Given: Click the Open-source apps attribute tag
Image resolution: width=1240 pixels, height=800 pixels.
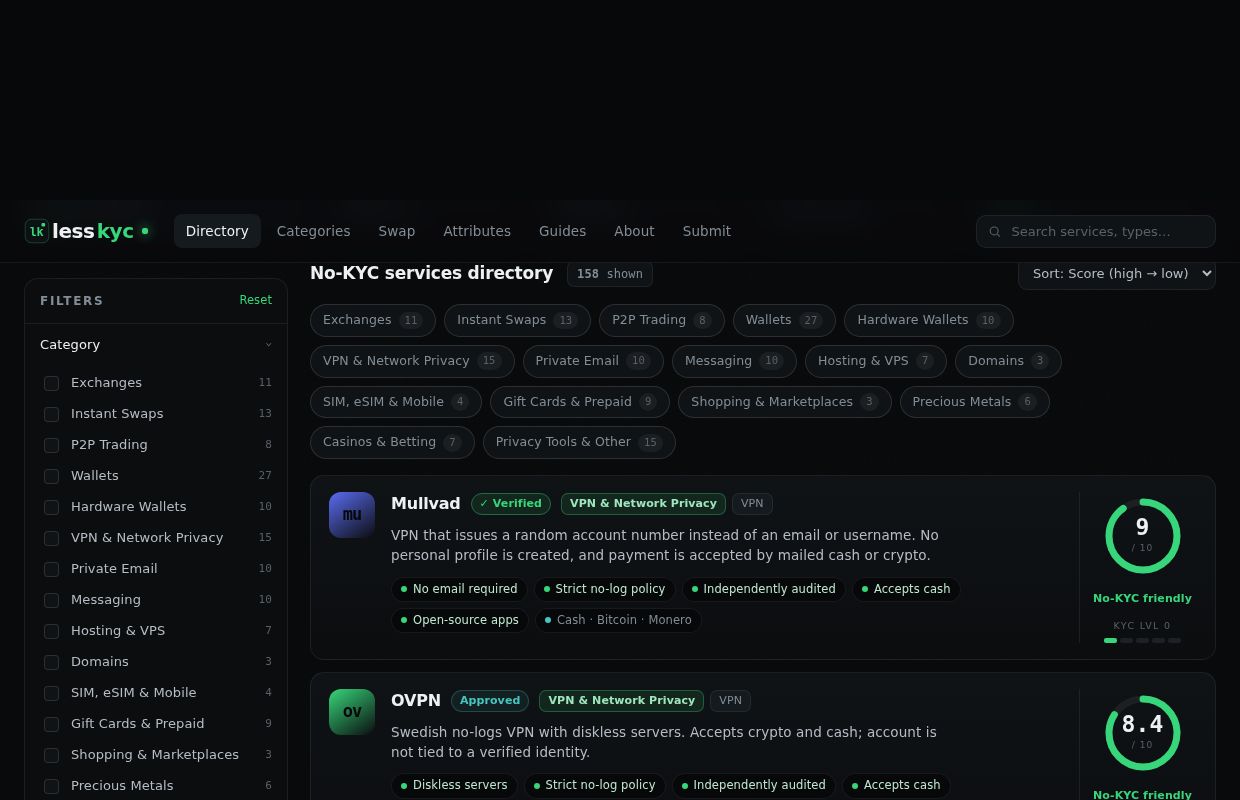Looking at the screenshot, I should [x=460, y=620].
